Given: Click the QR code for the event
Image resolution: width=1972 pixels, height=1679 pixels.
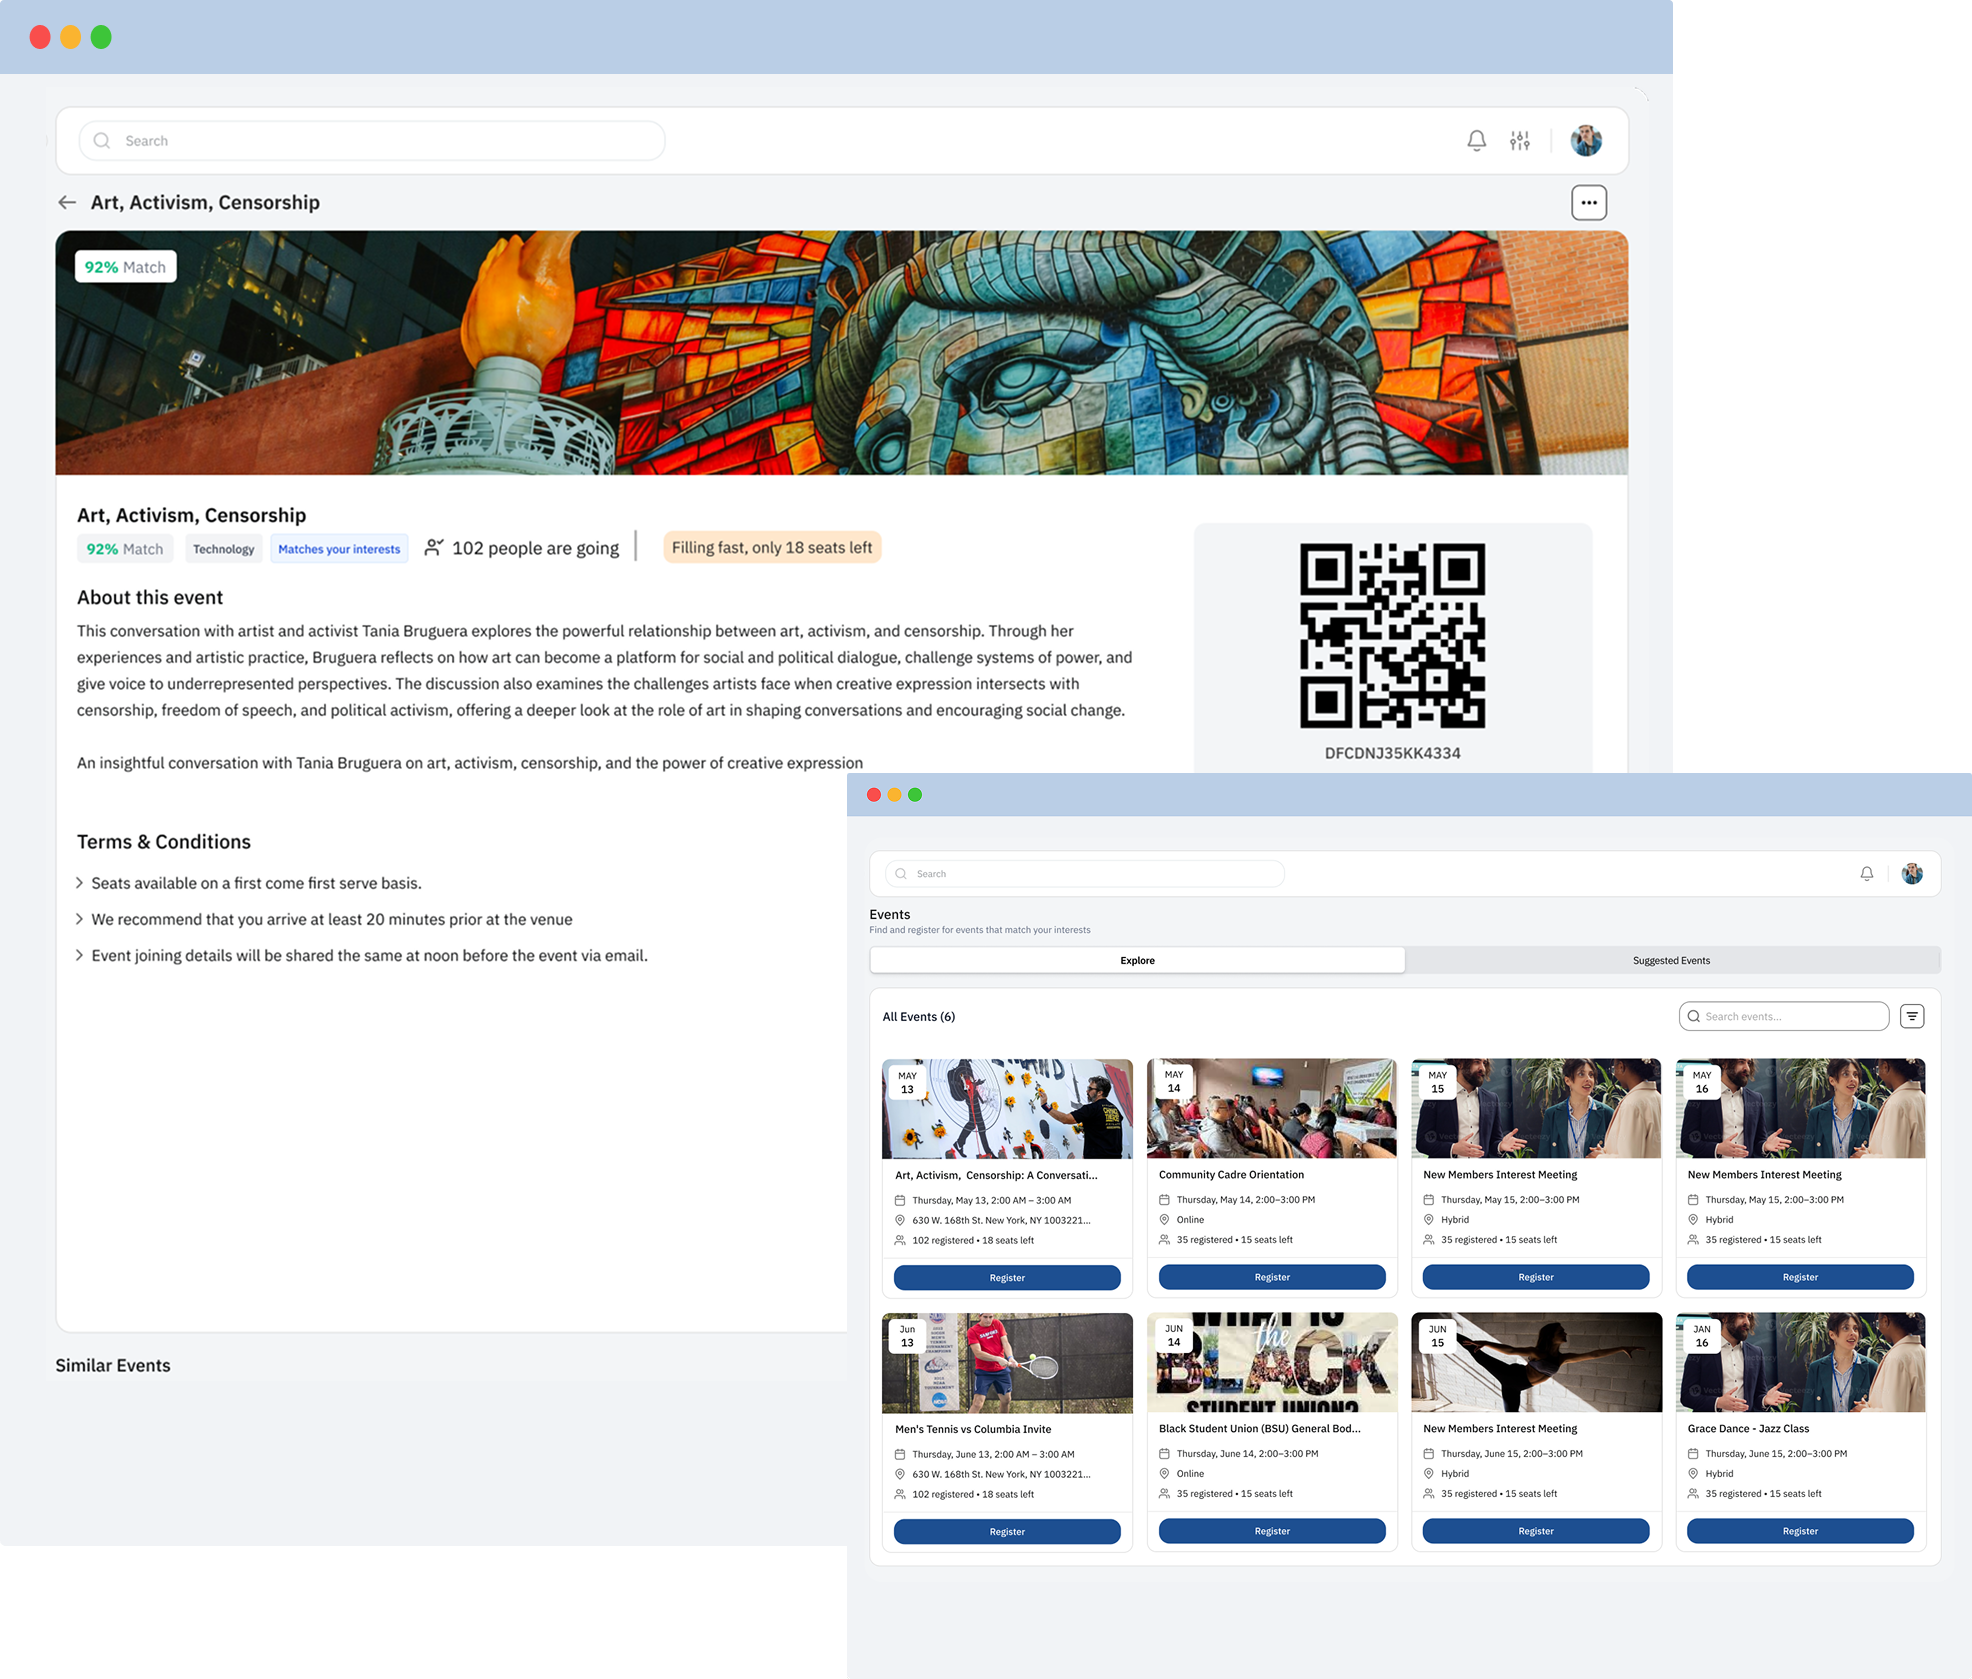Looking at the screenshot, I should tap(1392, 636).
